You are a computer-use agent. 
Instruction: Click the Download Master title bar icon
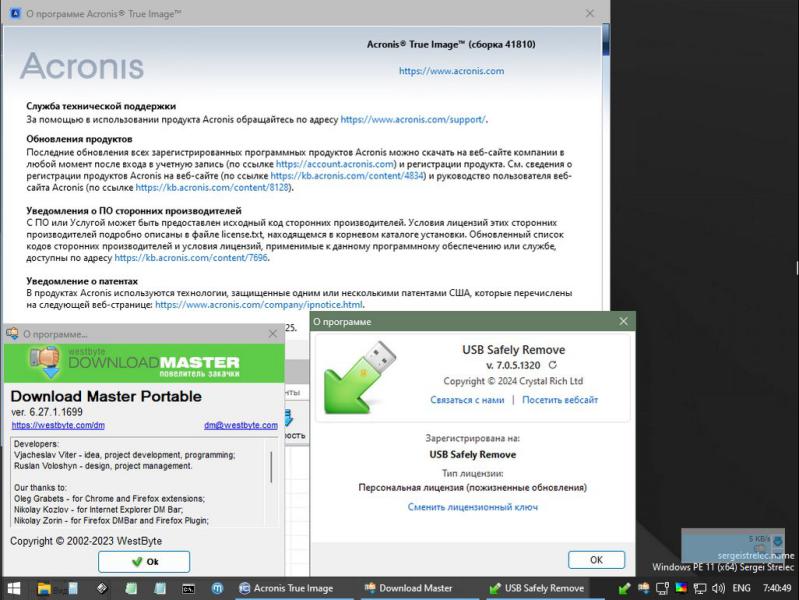(x=12, y=333)
